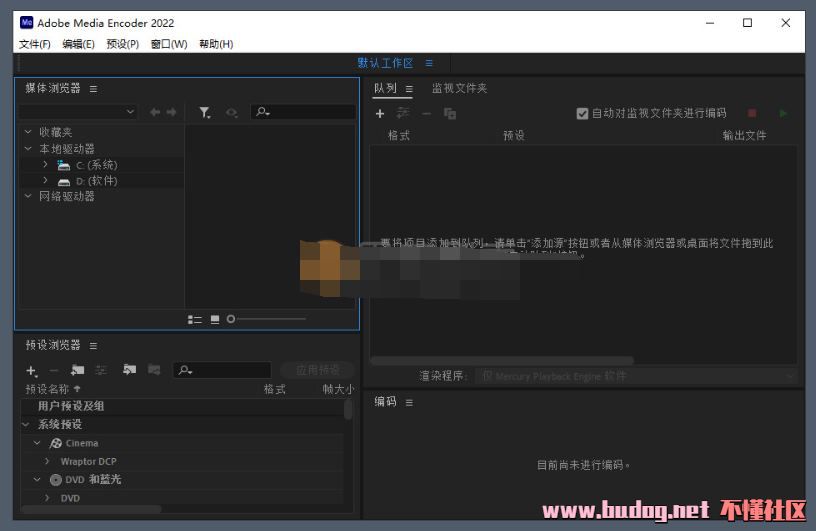
Task: Open the 窗口(W) menu
Action: 169,44
